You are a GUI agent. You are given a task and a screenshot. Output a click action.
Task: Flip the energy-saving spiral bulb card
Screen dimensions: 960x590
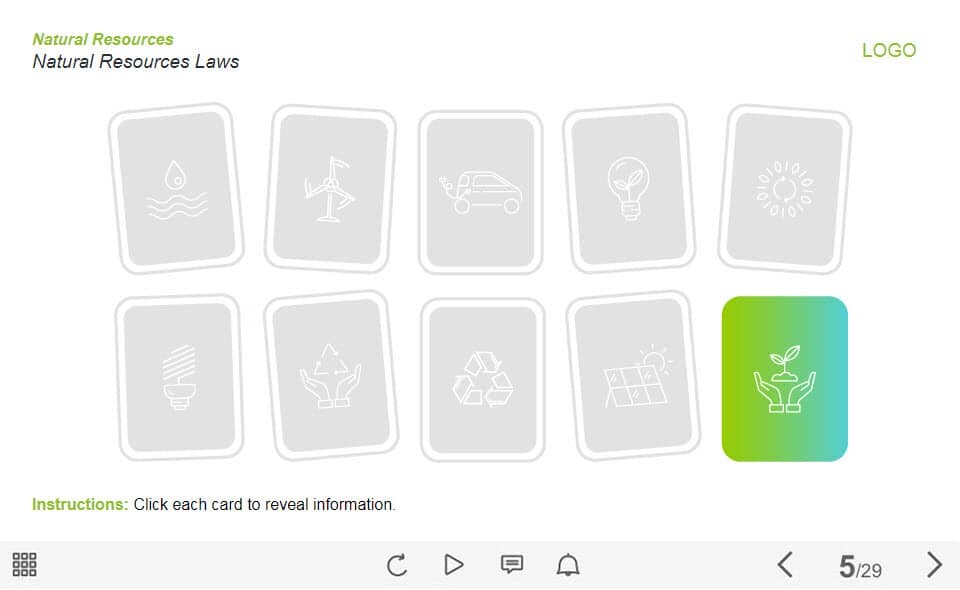point(179,377)
